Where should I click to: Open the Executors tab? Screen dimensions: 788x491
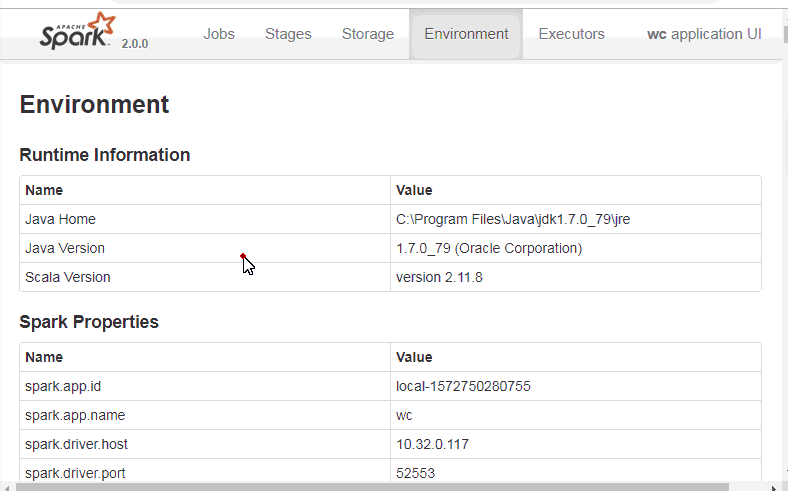click(571, 34)
